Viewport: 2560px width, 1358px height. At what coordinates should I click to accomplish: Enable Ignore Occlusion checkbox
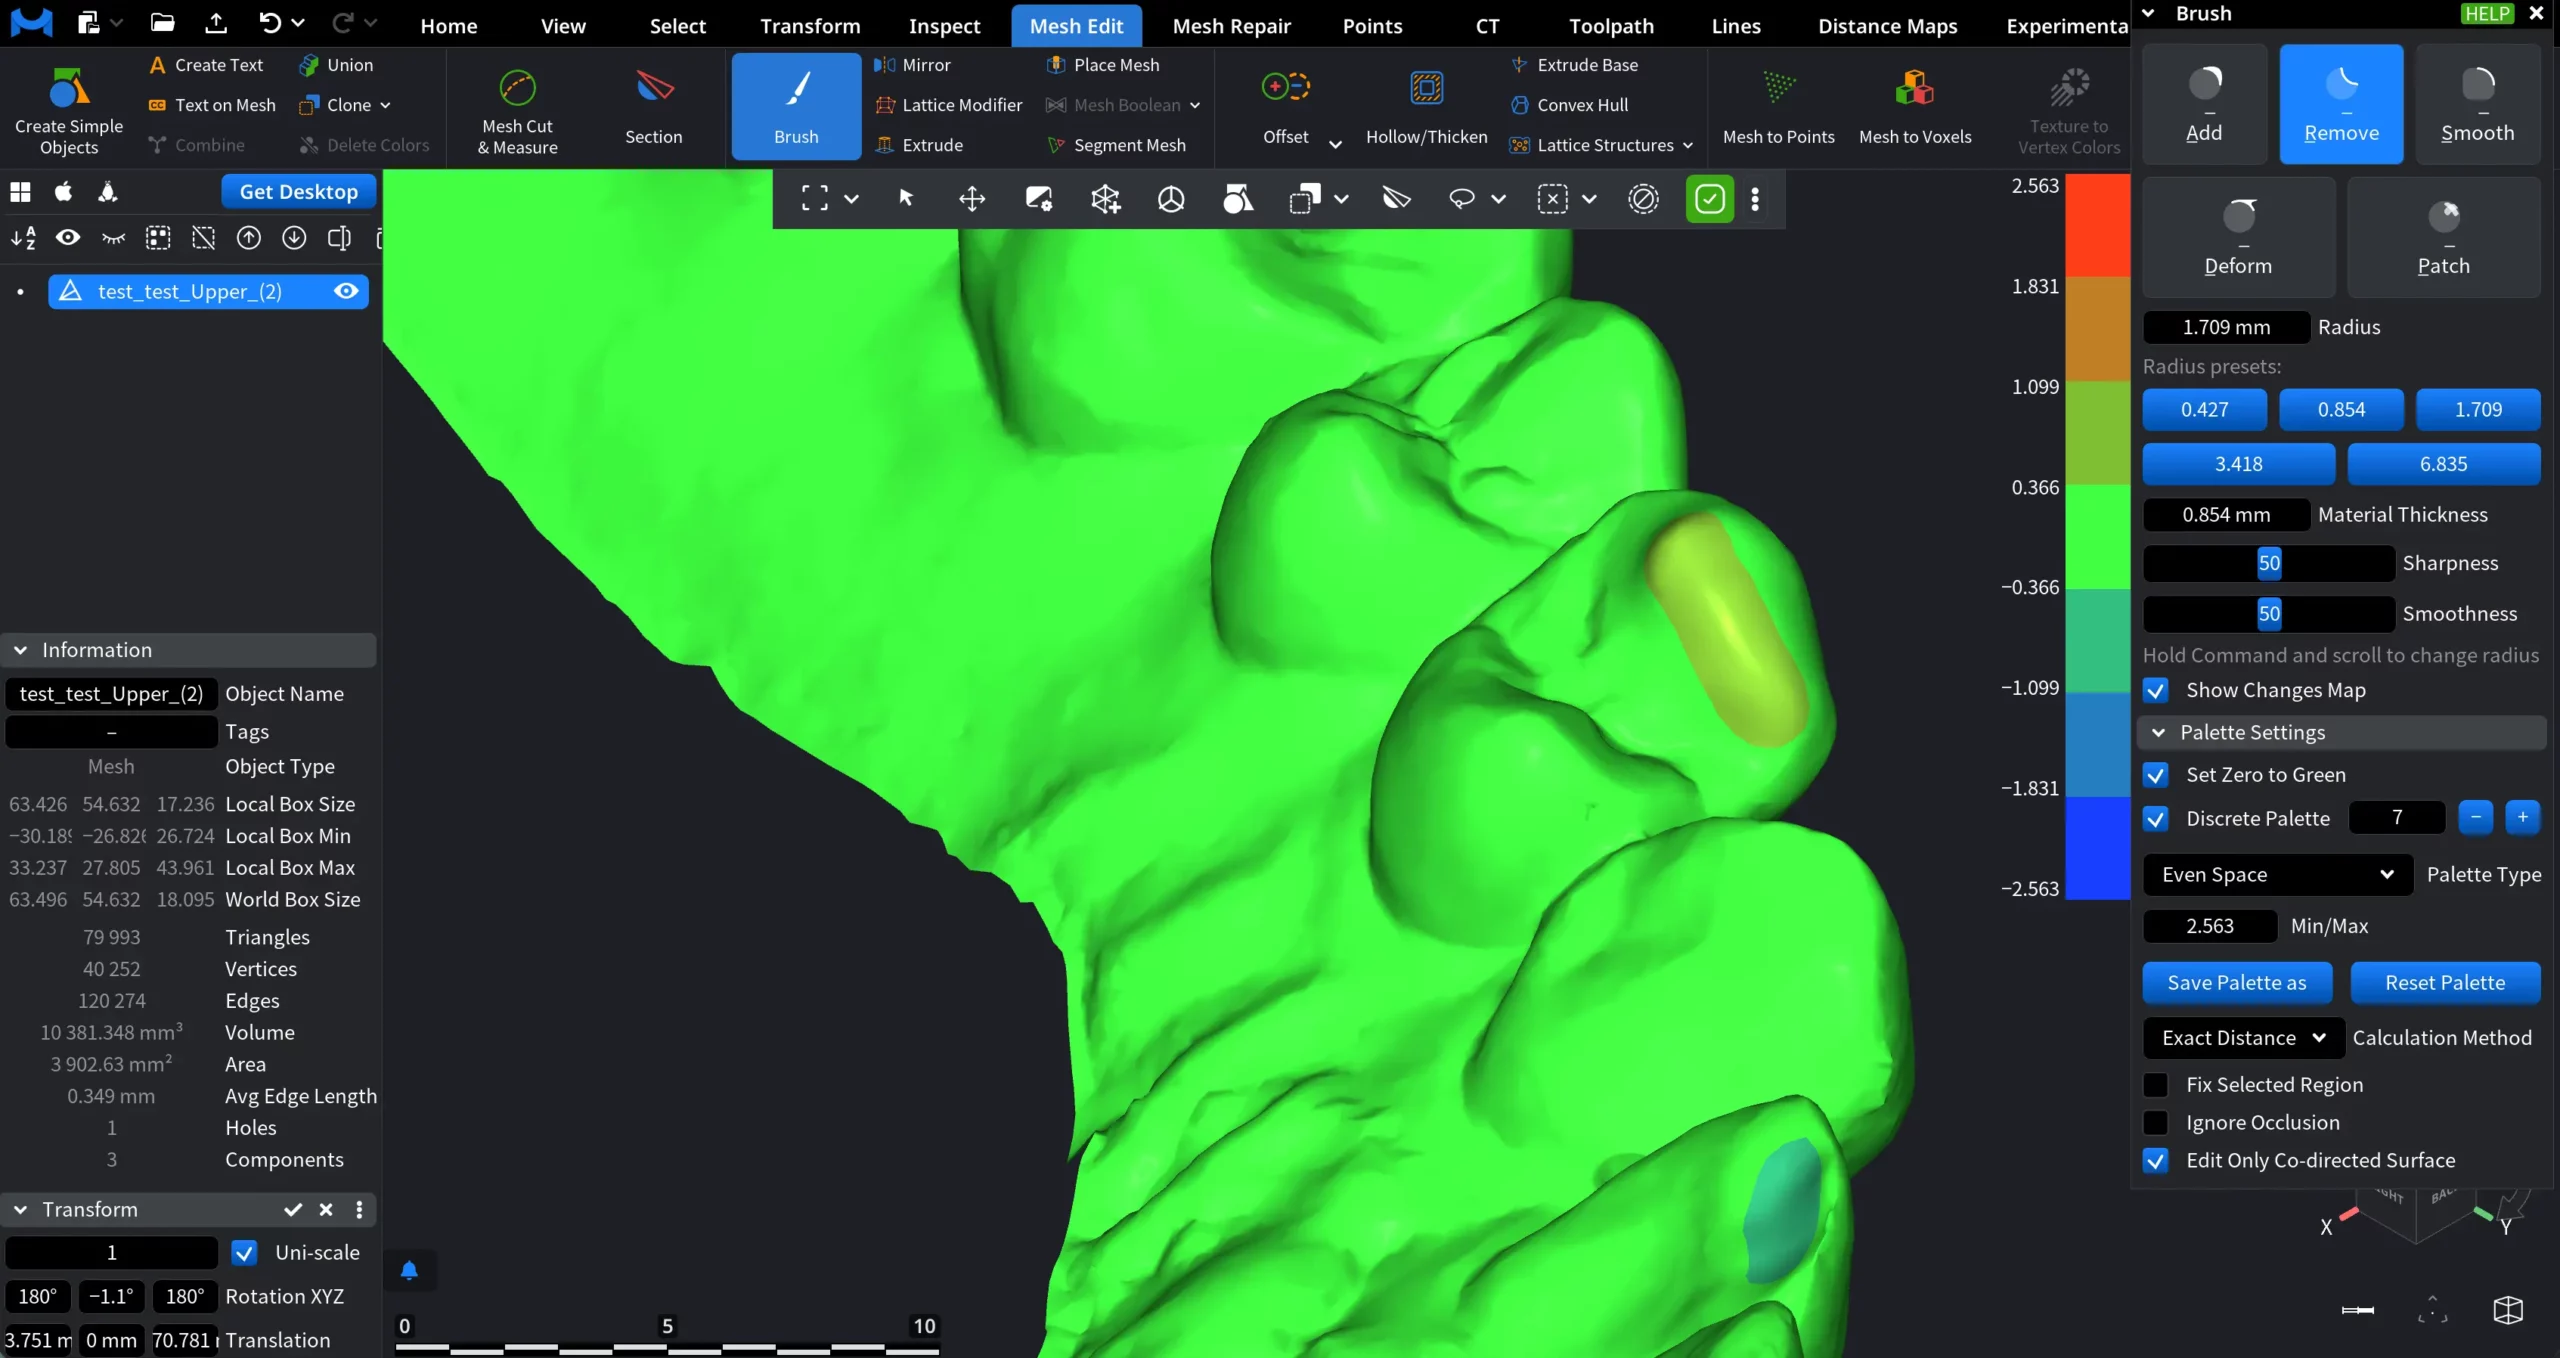[2156, 1122]
